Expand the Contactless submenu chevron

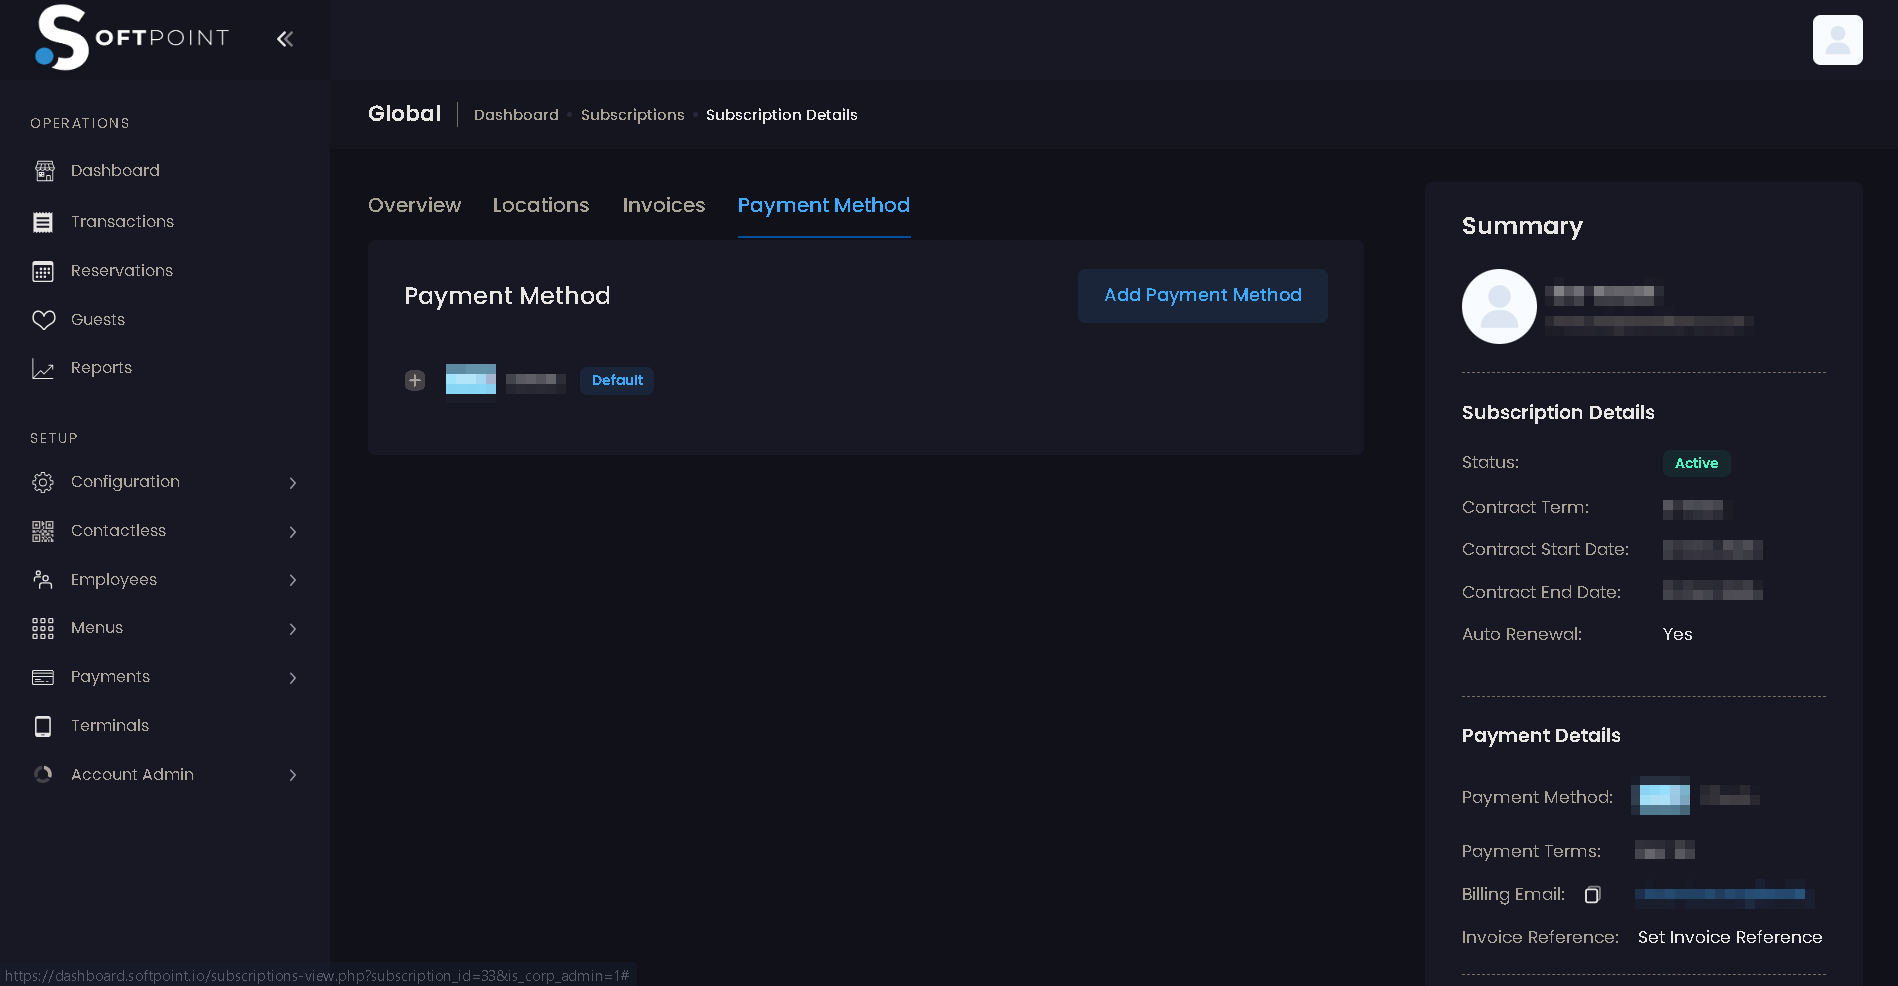[293, 532]
